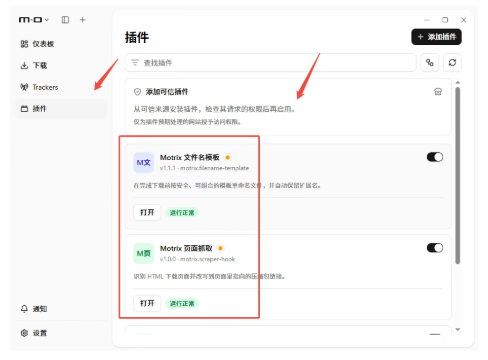
Task: Toggle the sidebar panel icon
Action: (x=65, y=20)
